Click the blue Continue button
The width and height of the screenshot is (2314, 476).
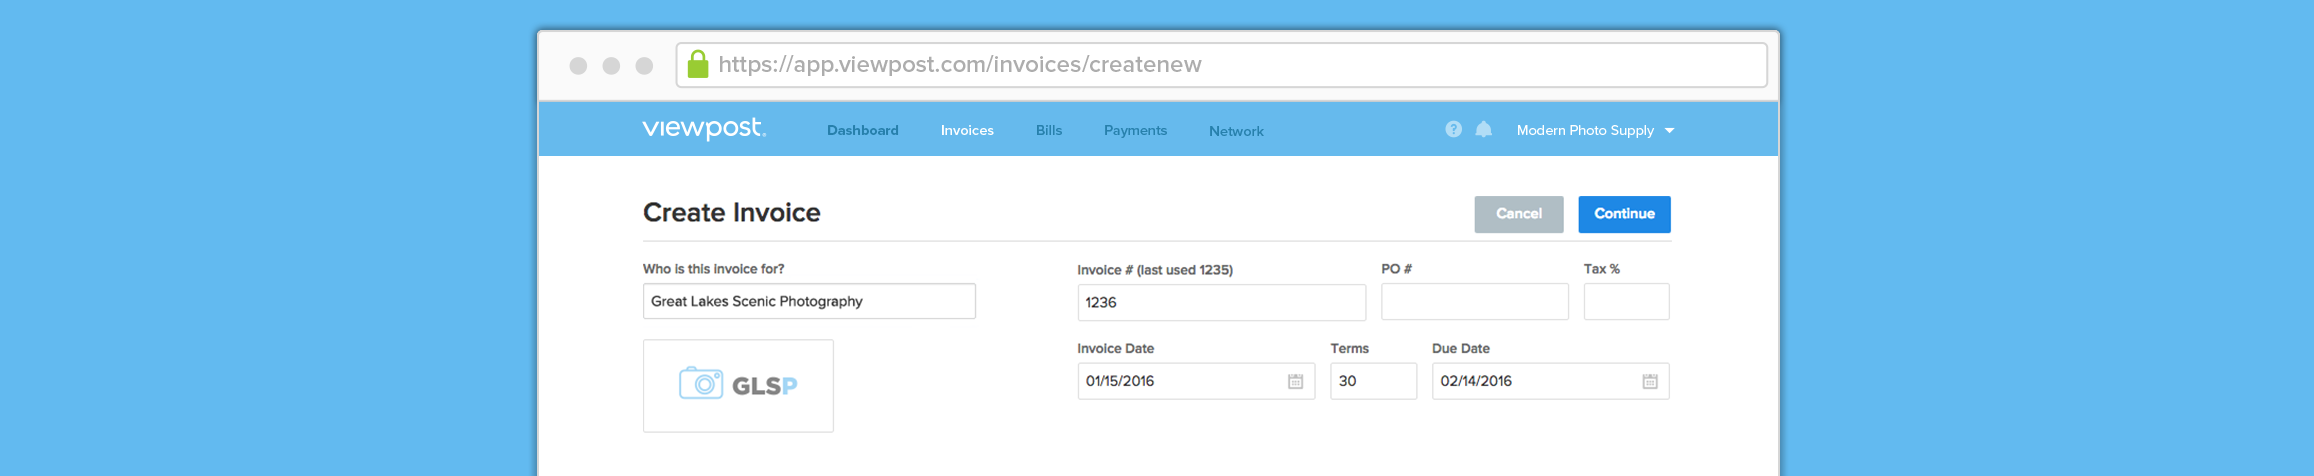coord(1625,214)
